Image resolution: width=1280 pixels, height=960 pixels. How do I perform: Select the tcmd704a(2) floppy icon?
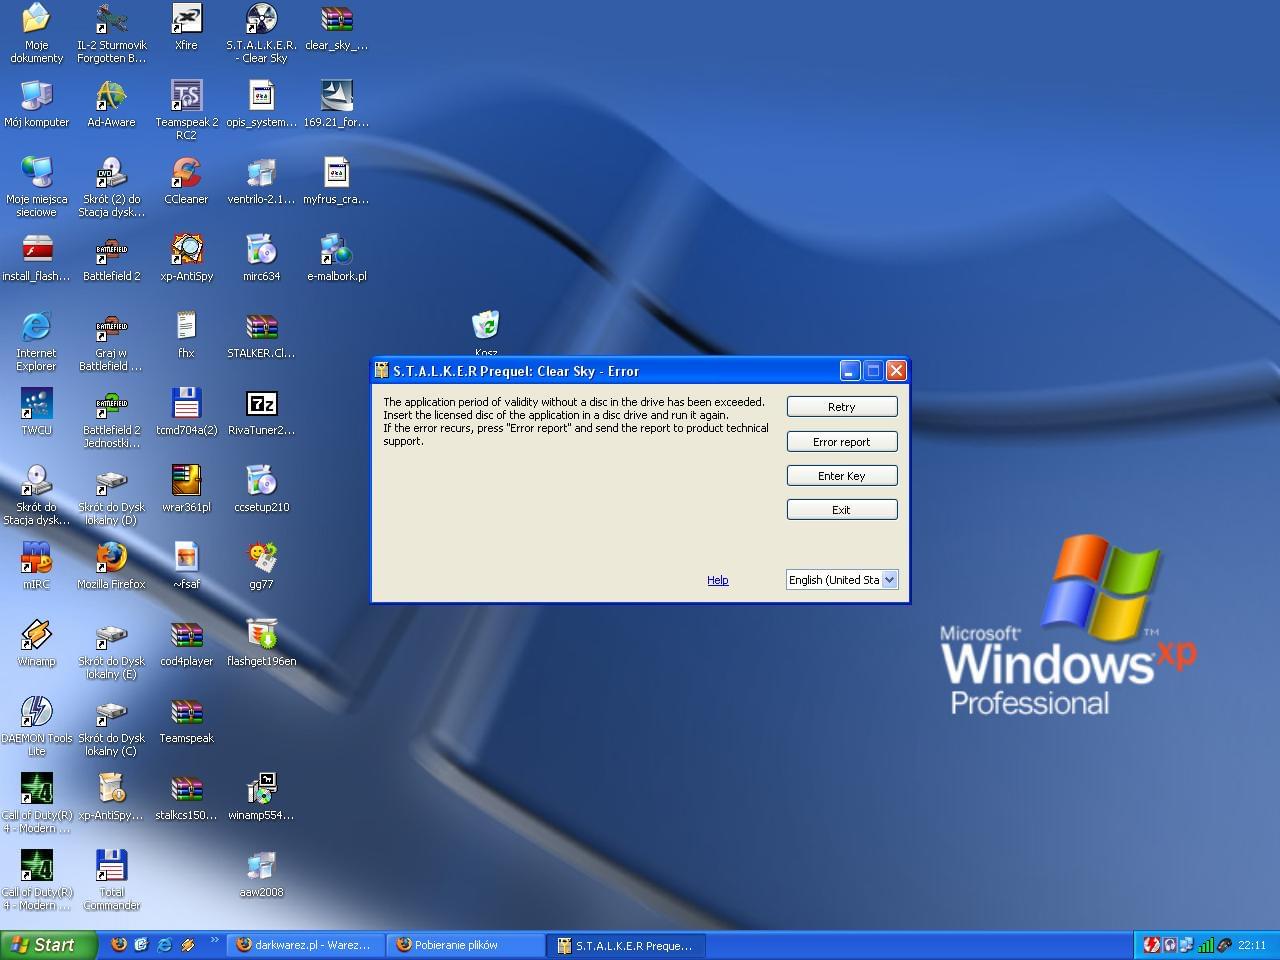(186, 412)
